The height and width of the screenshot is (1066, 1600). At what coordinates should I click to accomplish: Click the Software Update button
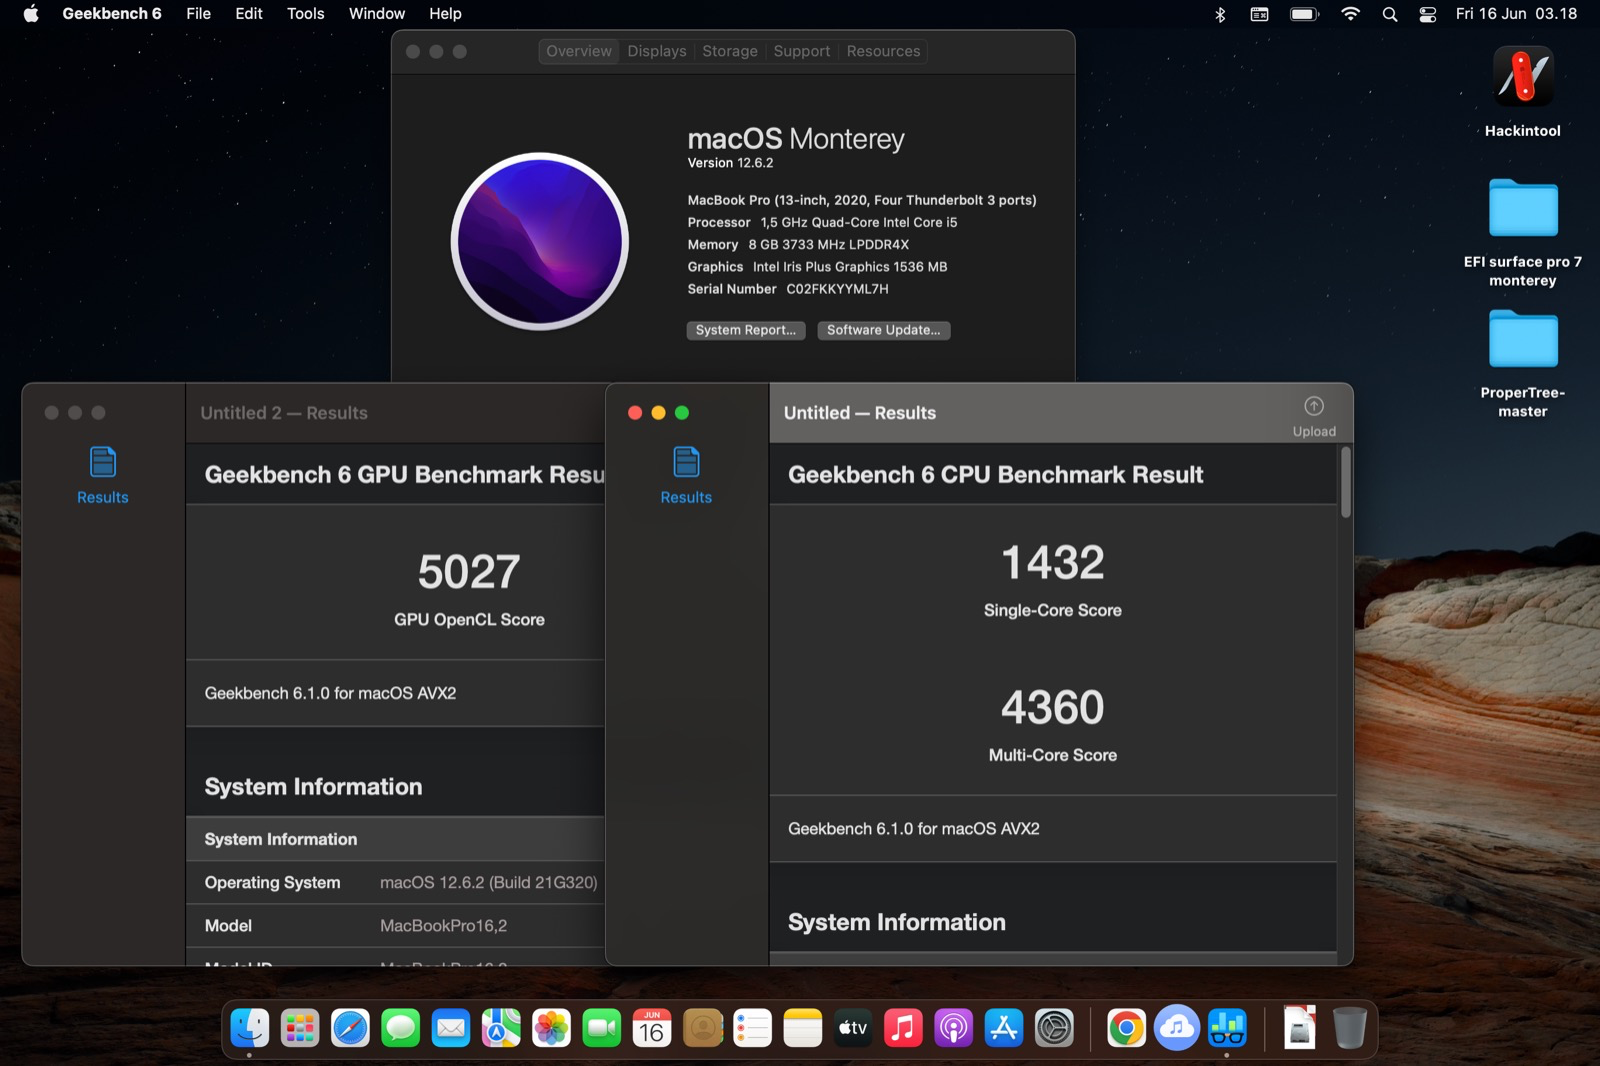pyautogui.click(x=883, y=330)
